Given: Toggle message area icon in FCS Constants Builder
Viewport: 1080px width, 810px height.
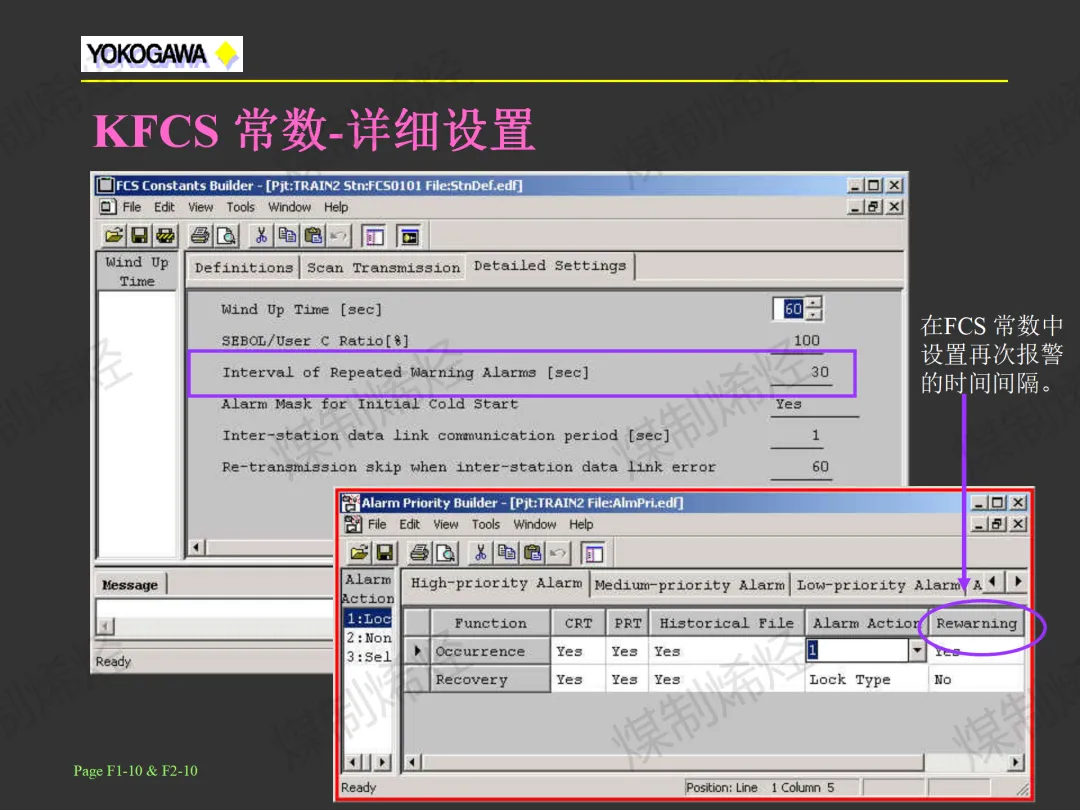Looking at the screenshot, I should 409,237.
